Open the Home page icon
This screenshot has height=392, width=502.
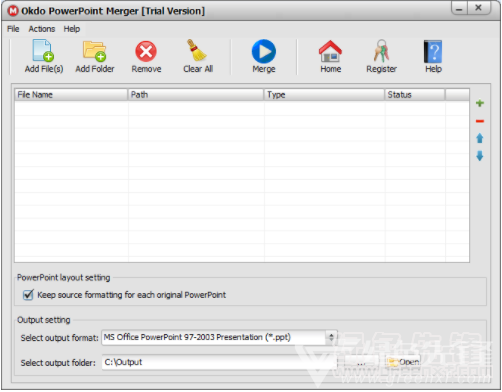point(330,51)
